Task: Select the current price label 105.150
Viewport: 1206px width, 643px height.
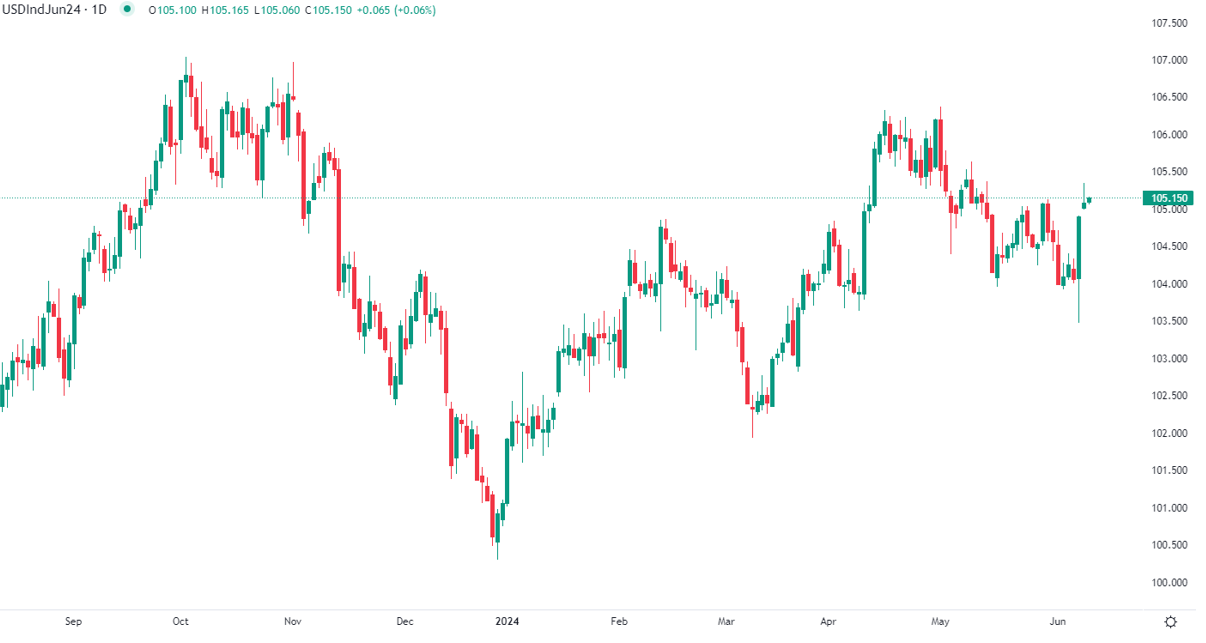Action: [1166, 198]
